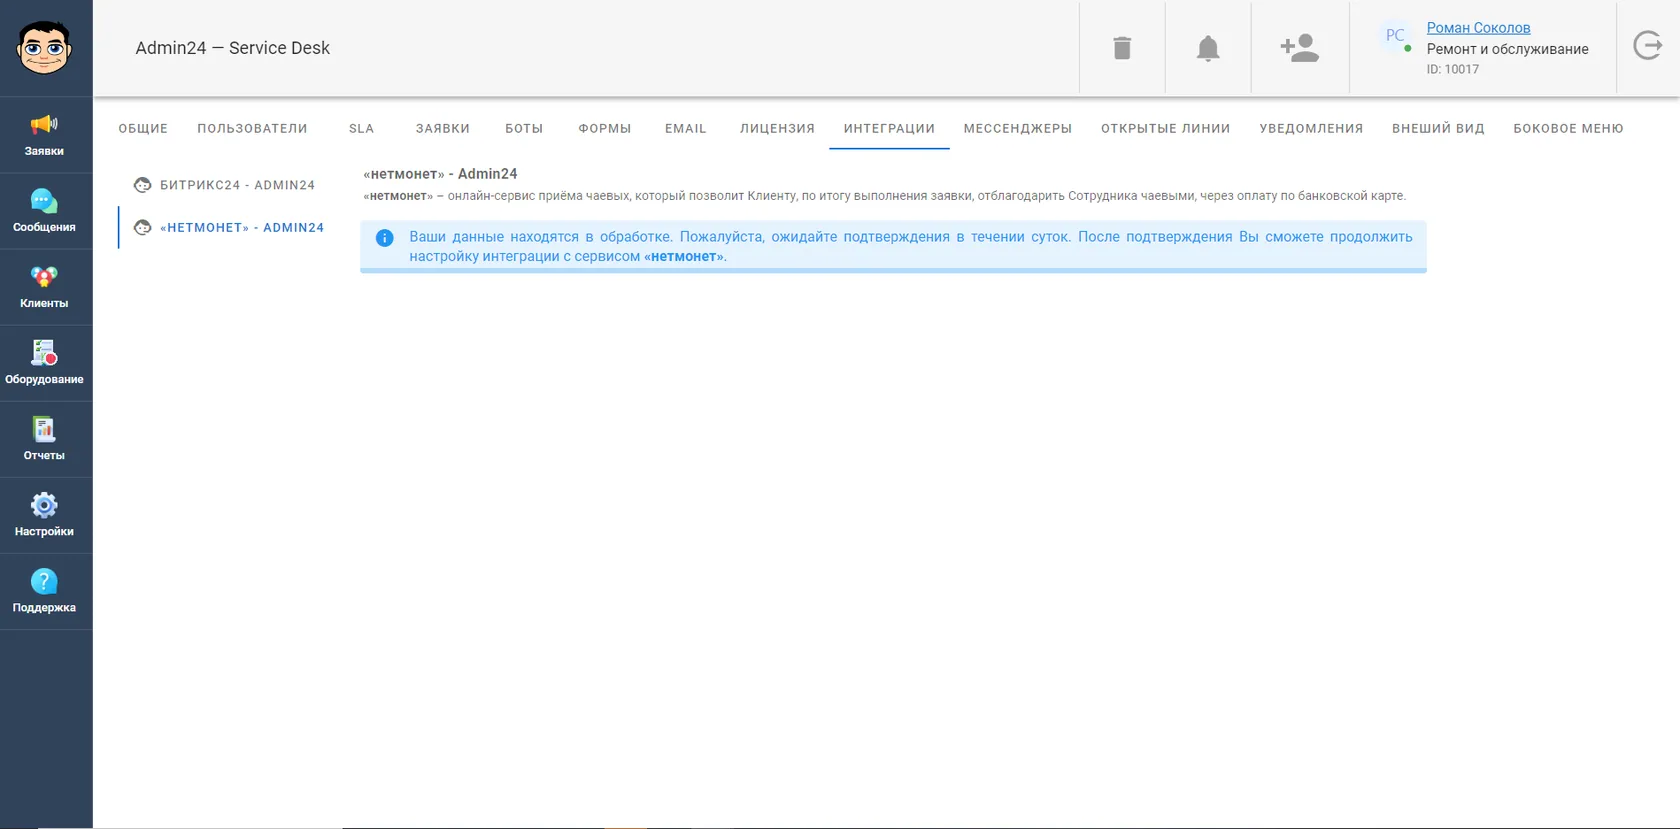The width and height of the screenshot is (1680, 829).
Task: Switch to the Открытые линии tab
Action: pos(1166,129)
